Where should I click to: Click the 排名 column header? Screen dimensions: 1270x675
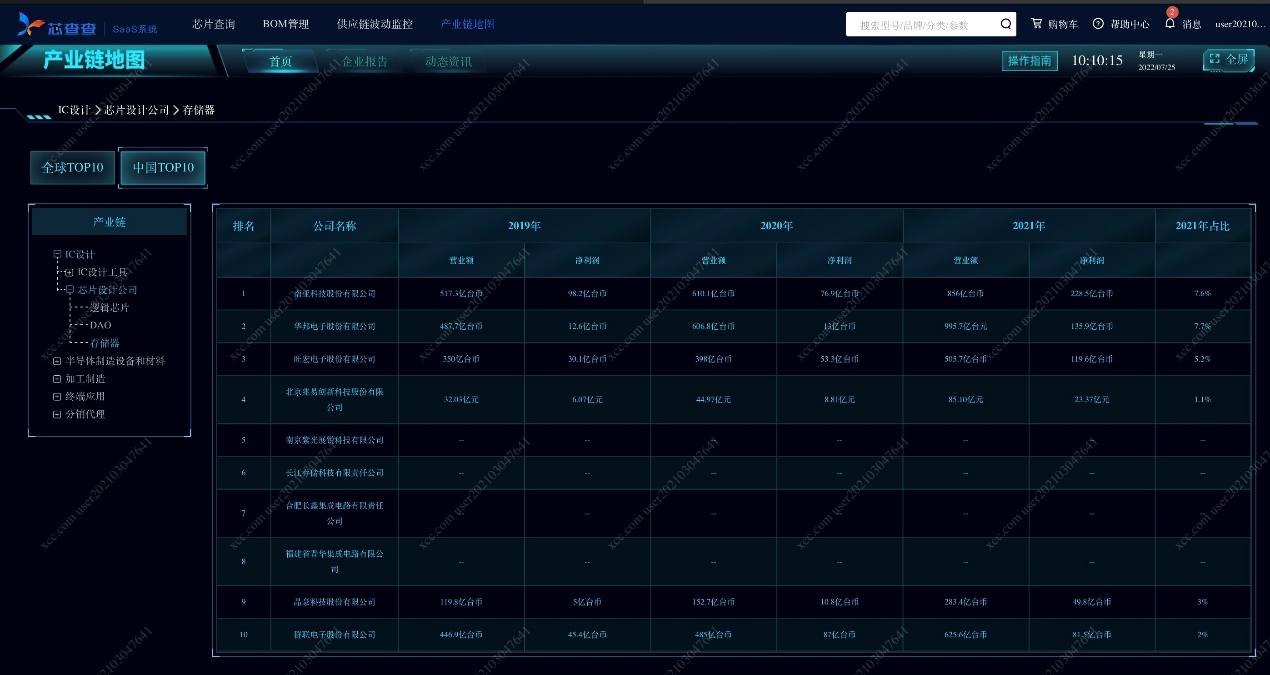(x=244, y=226)
